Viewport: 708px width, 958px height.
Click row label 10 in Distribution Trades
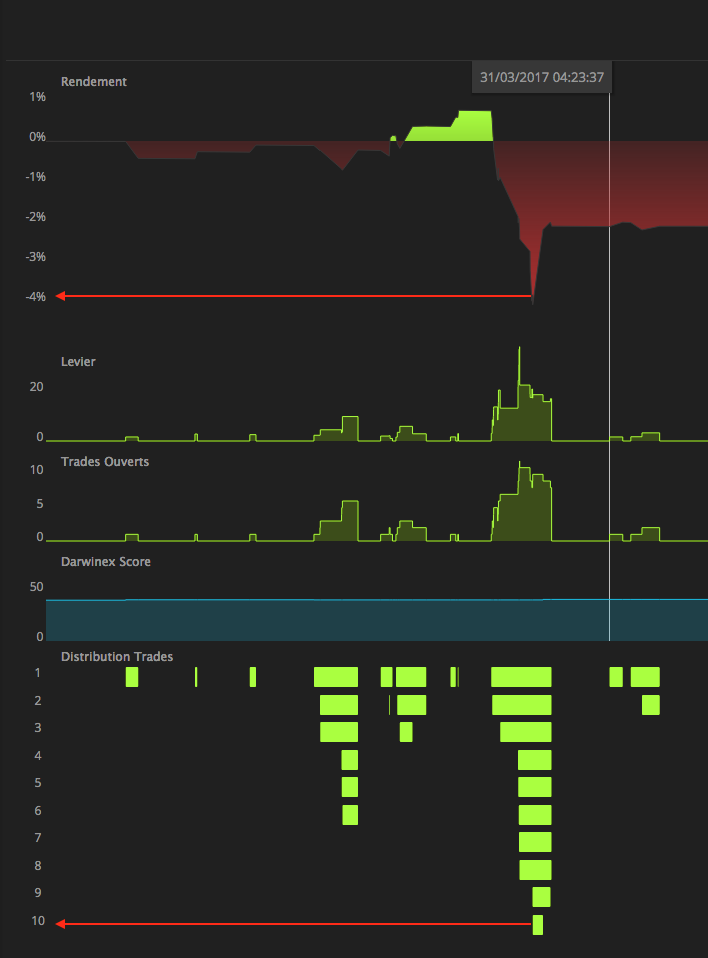(x=38, y=921)
